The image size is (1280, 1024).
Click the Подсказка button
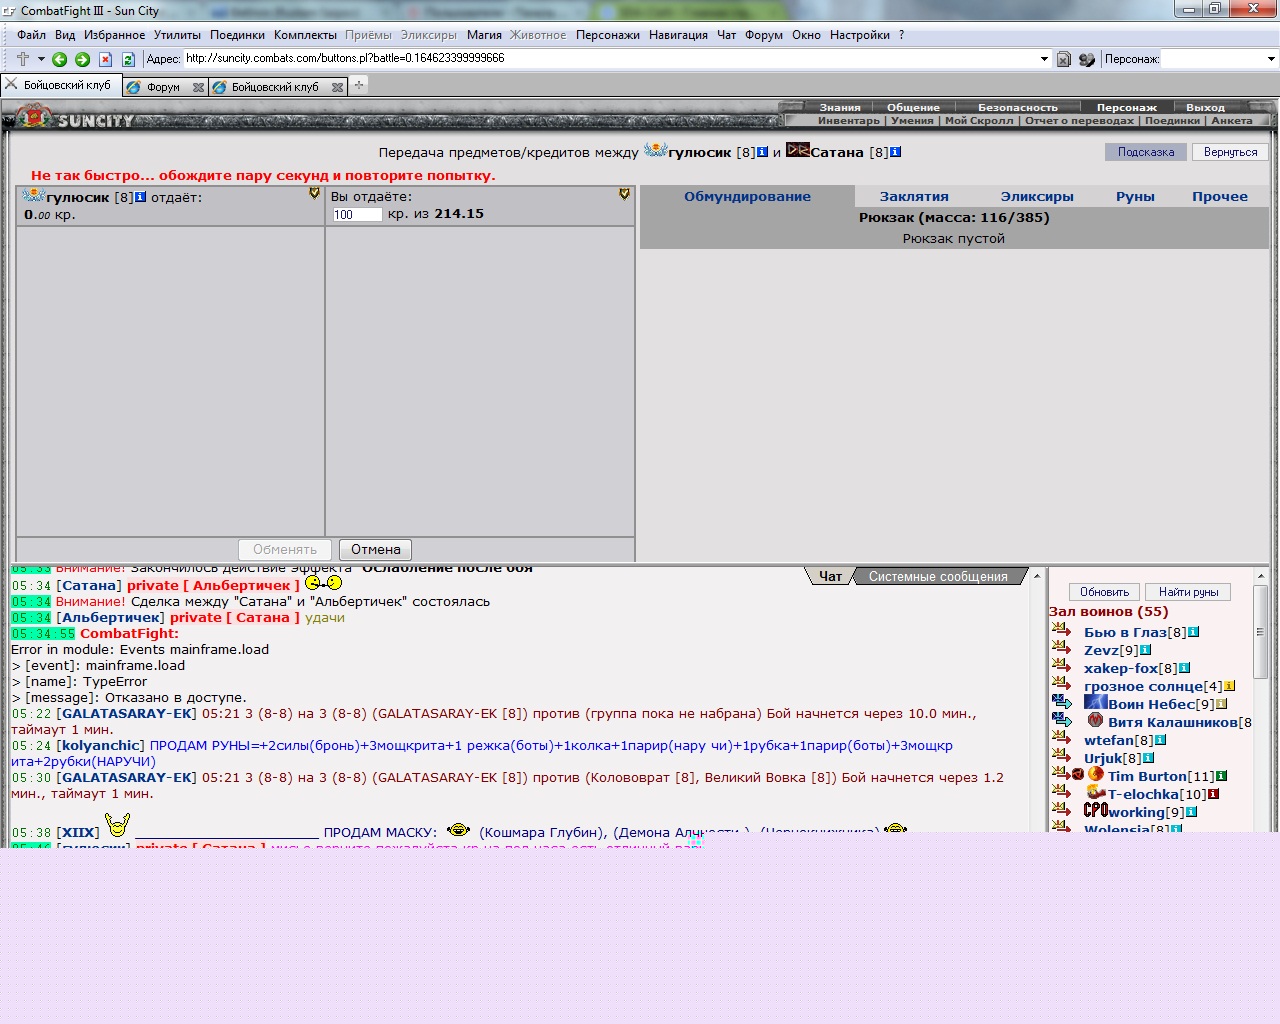1146,152
